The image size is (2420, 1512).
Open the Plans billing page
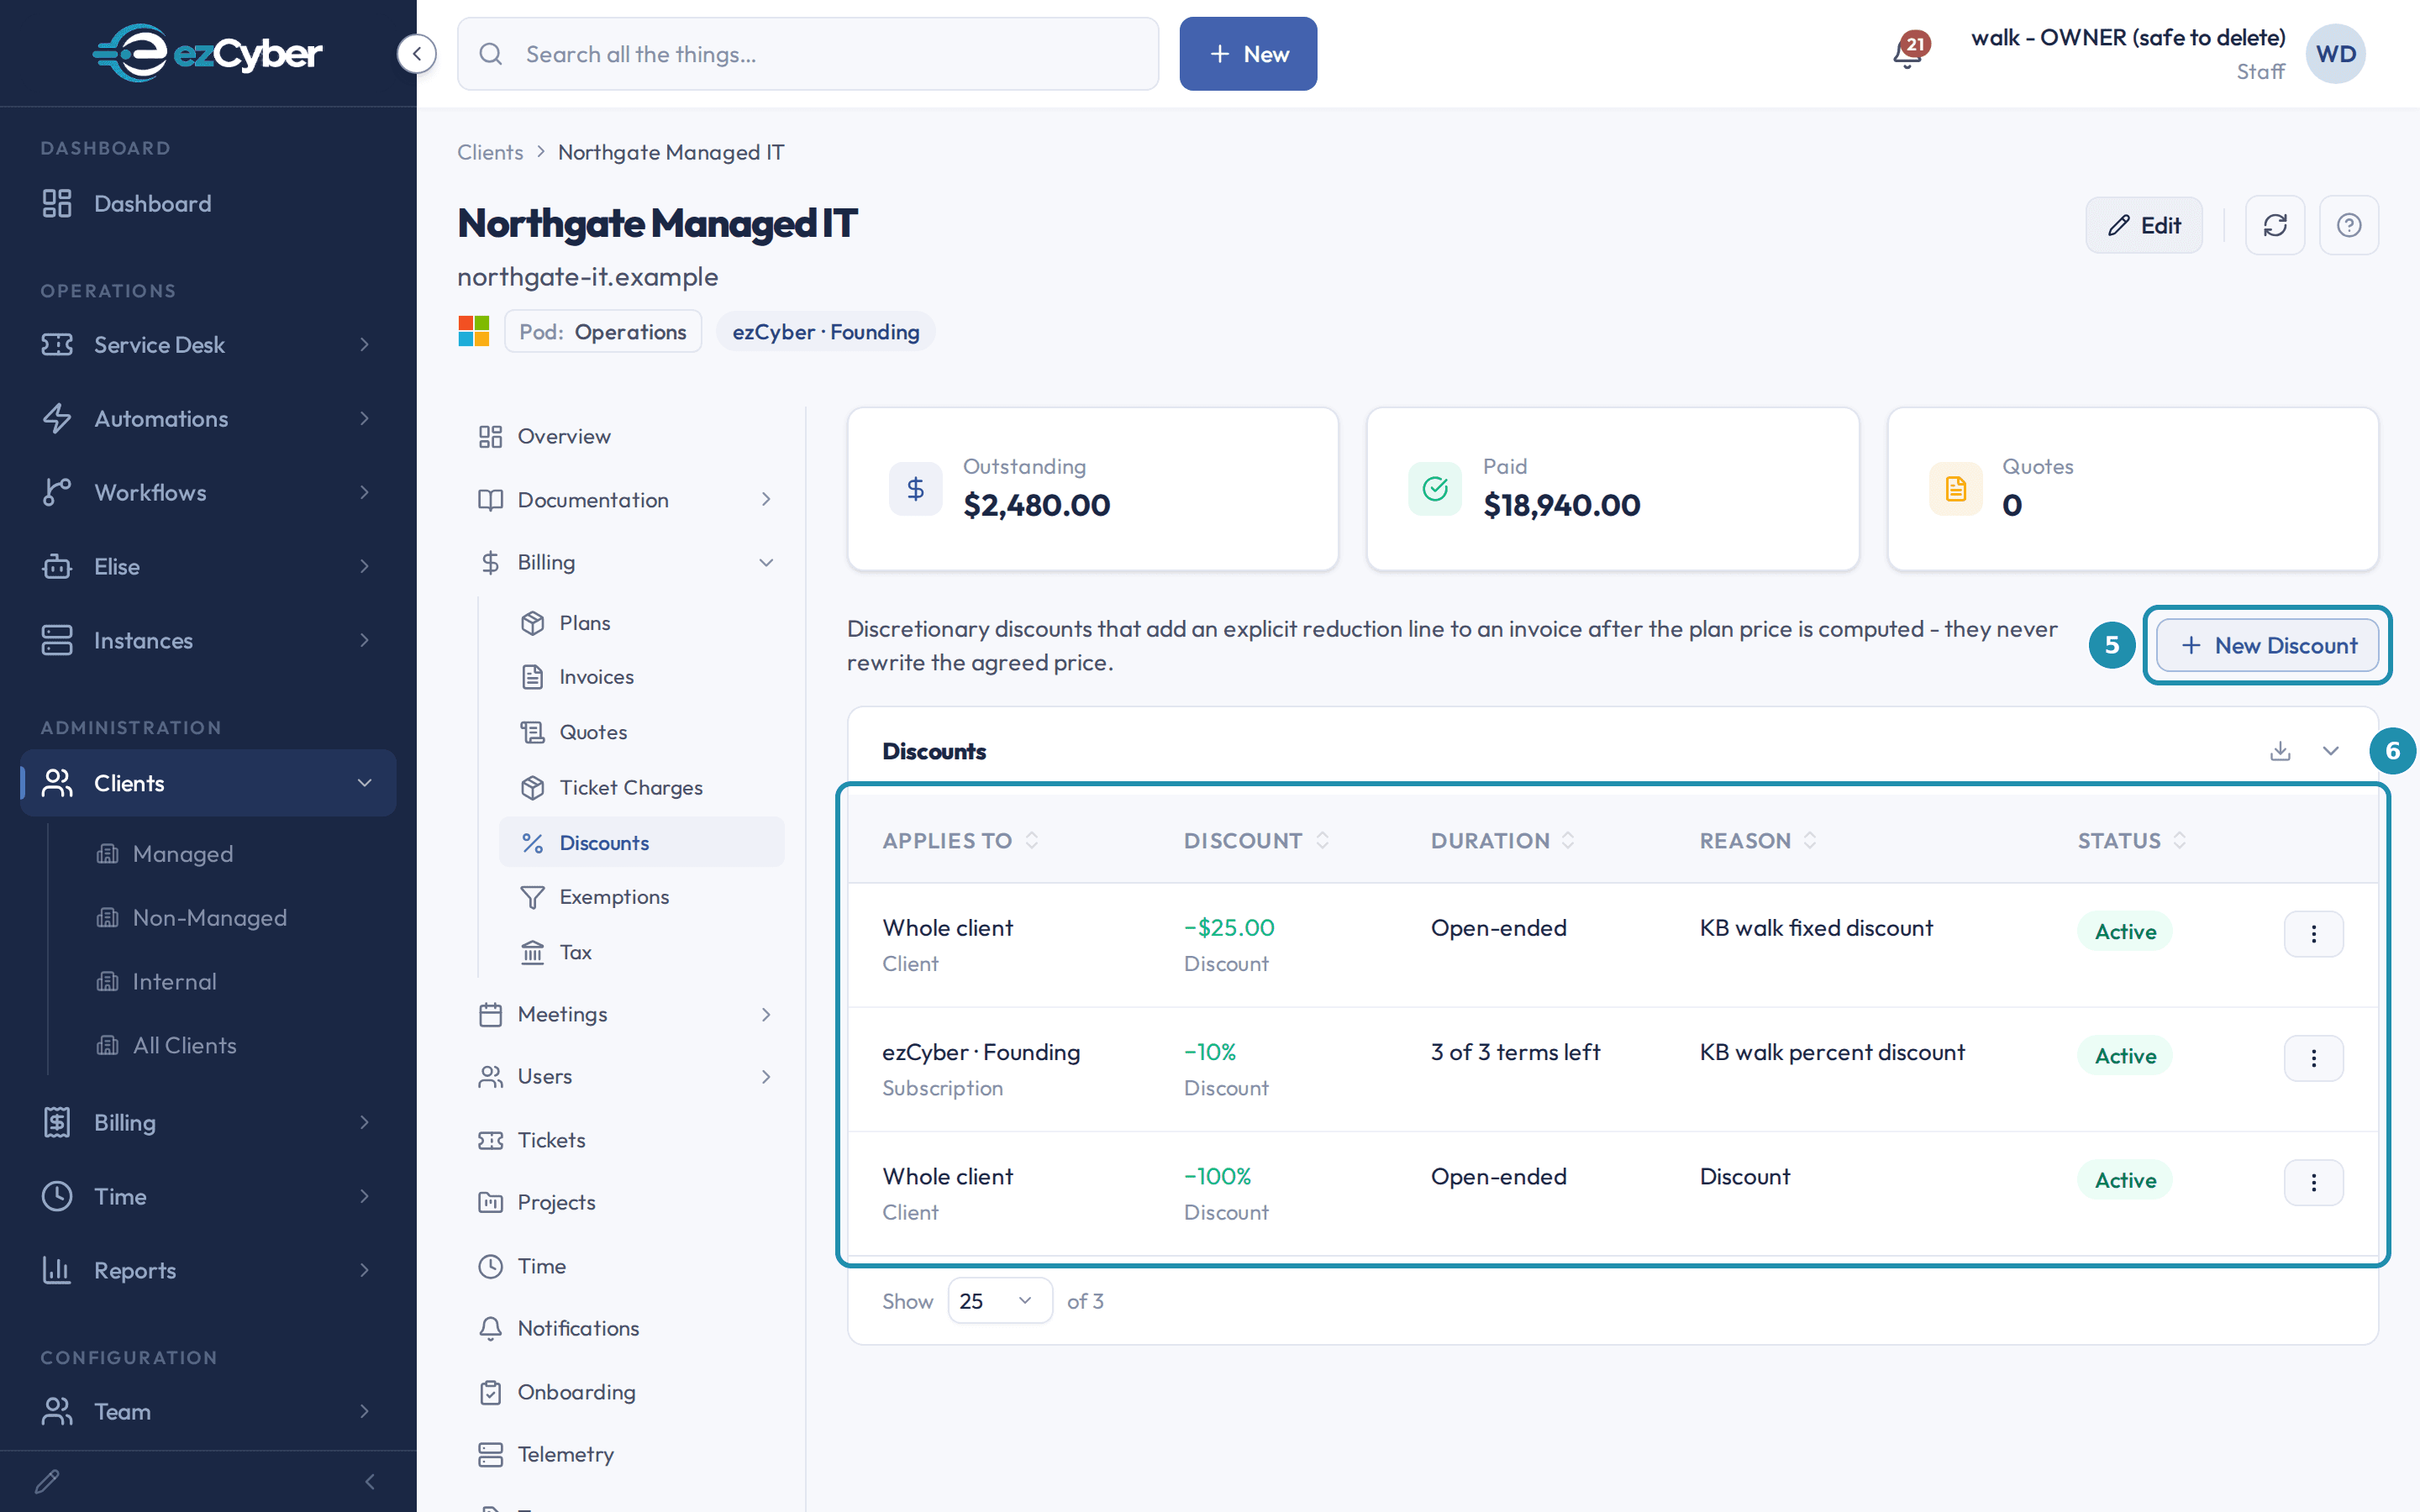click(x=642, y=623)
